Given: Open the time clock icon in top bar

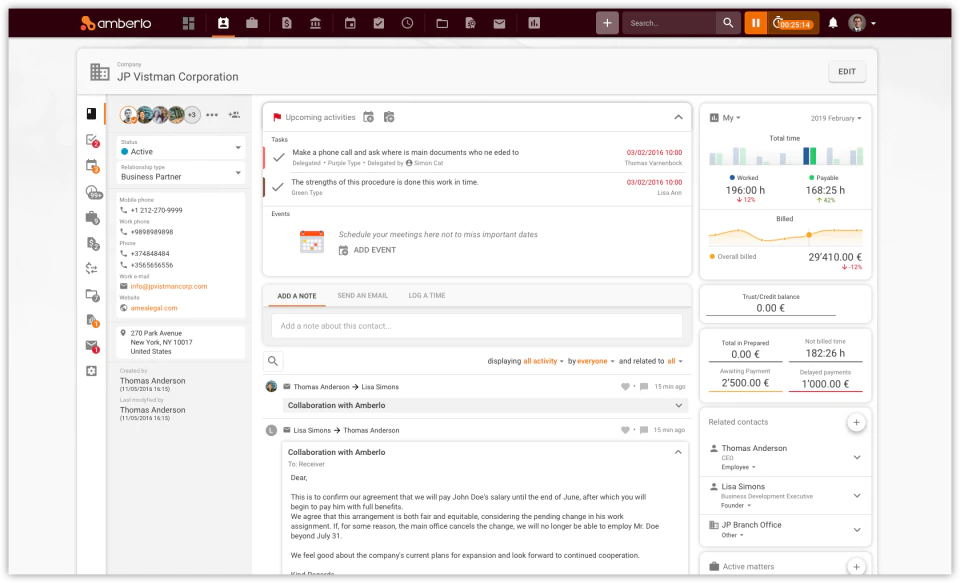Looking at the screenshot, I should pyautogui.click(x=408, y=23).
